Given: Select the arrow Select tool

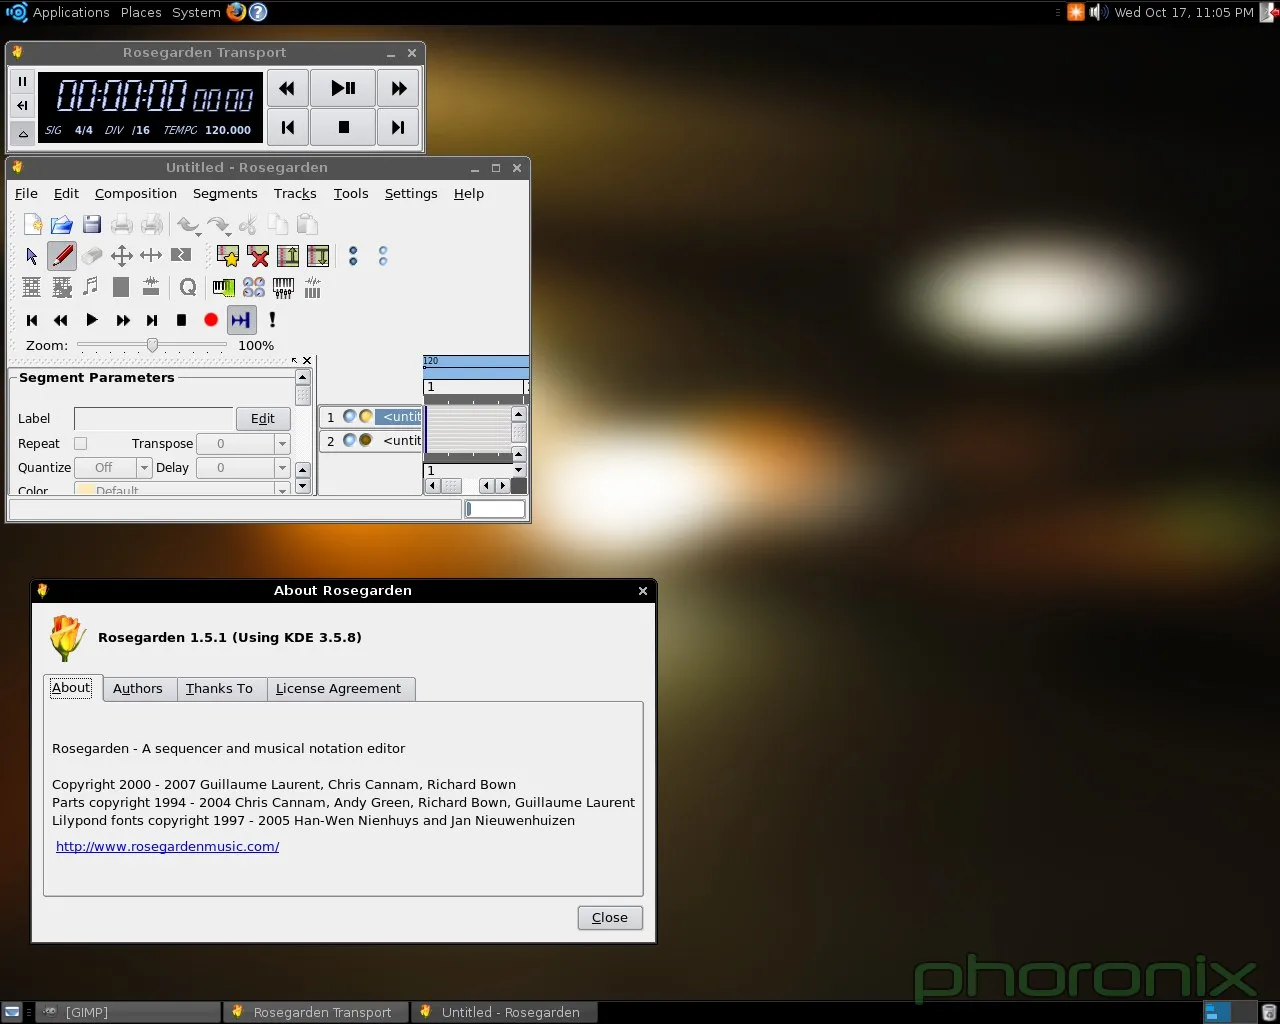Looking at the screenshot, I should (x=32, y=256).
